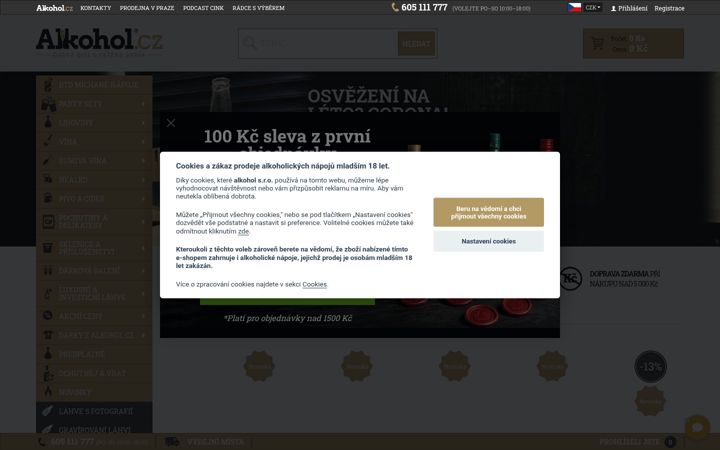Image resolution: width=720 pixels, height=450 pixels.
Task: Open the Podcast Cink link
Action: [203, 8]
